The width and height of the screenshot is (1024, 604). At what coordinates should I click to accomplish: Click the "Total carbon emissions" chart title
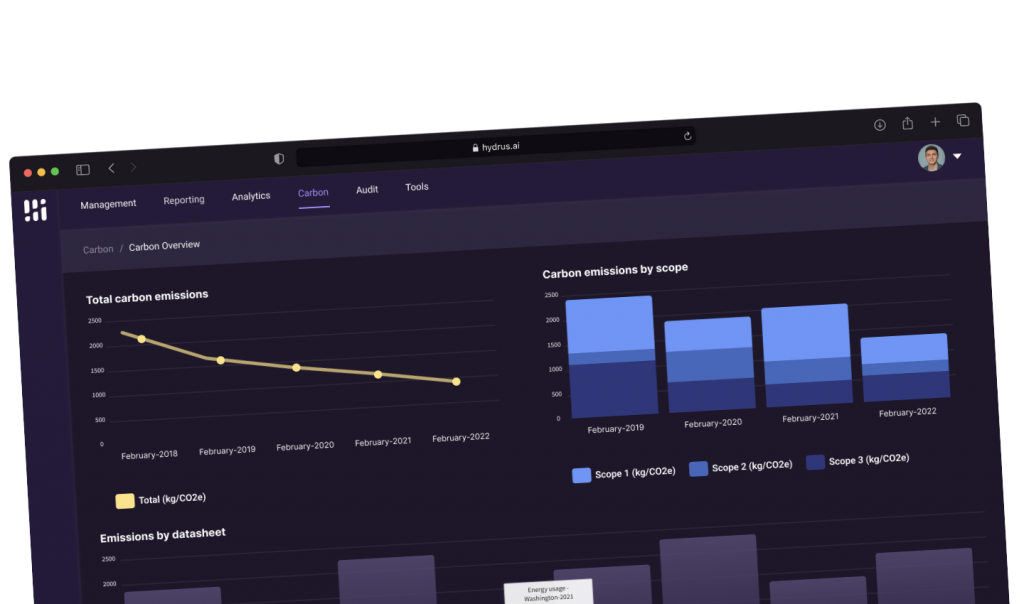coord(147,297)
